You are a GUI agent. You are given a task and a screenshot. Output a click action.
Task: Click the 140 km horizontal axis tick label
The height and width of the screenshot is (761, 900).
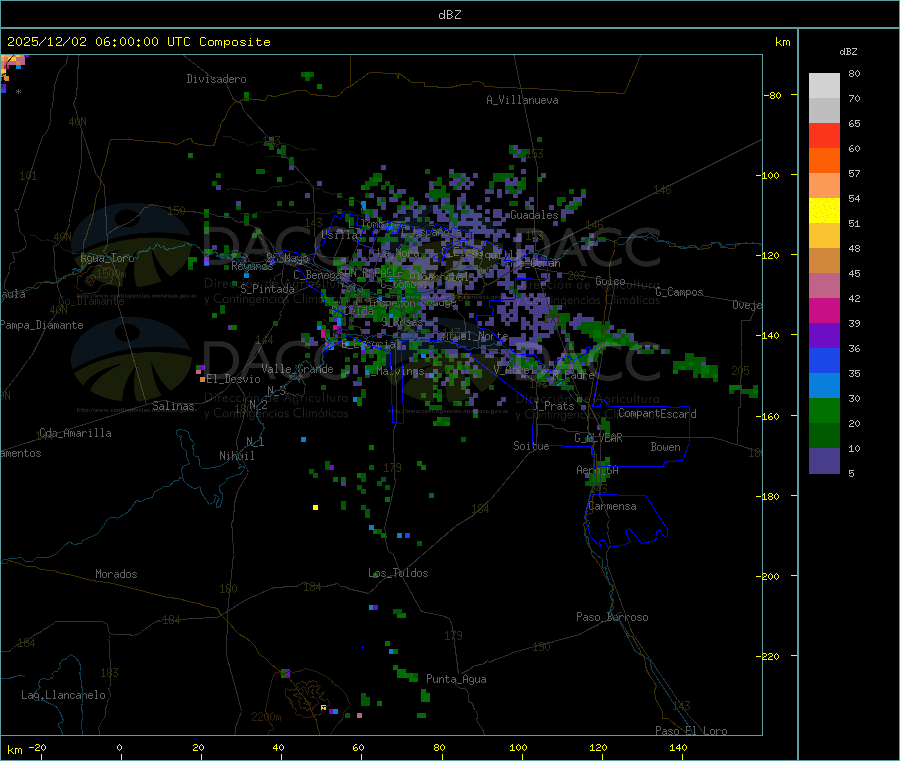[678, 748]
